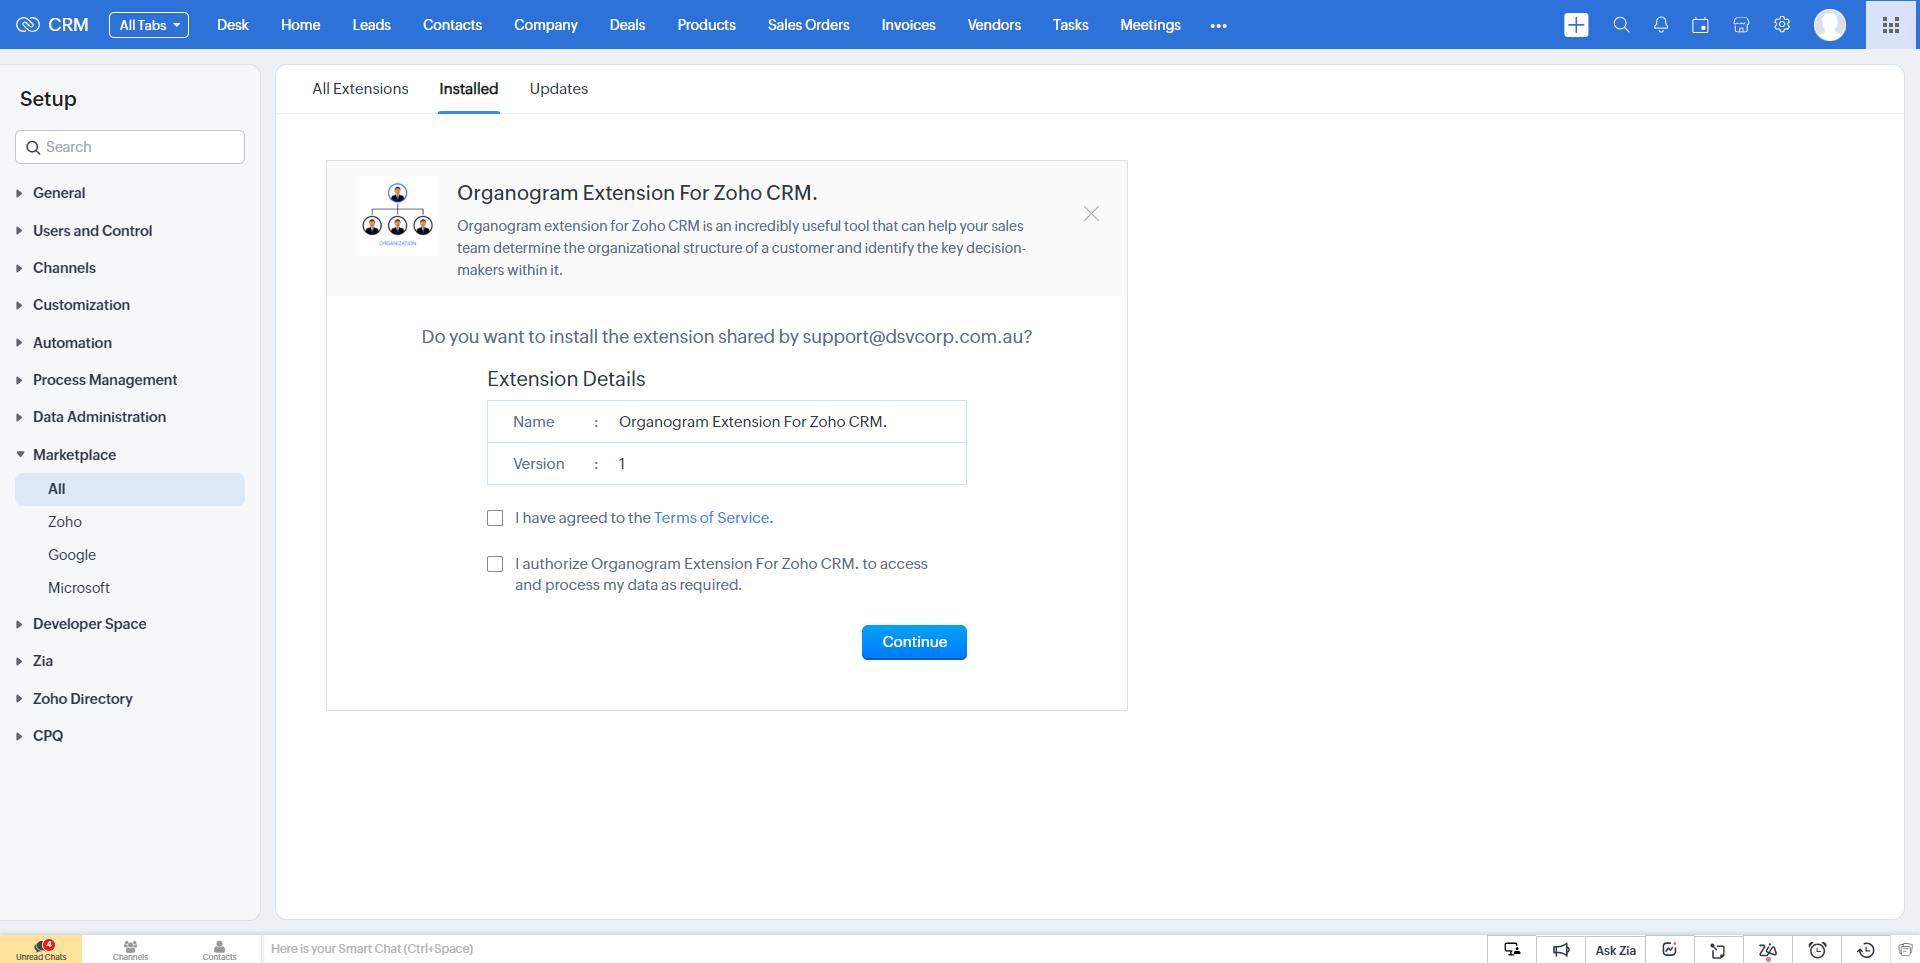Expand the Customization section
This screenshot has height=963, width=1920.
tap(81, 305)
